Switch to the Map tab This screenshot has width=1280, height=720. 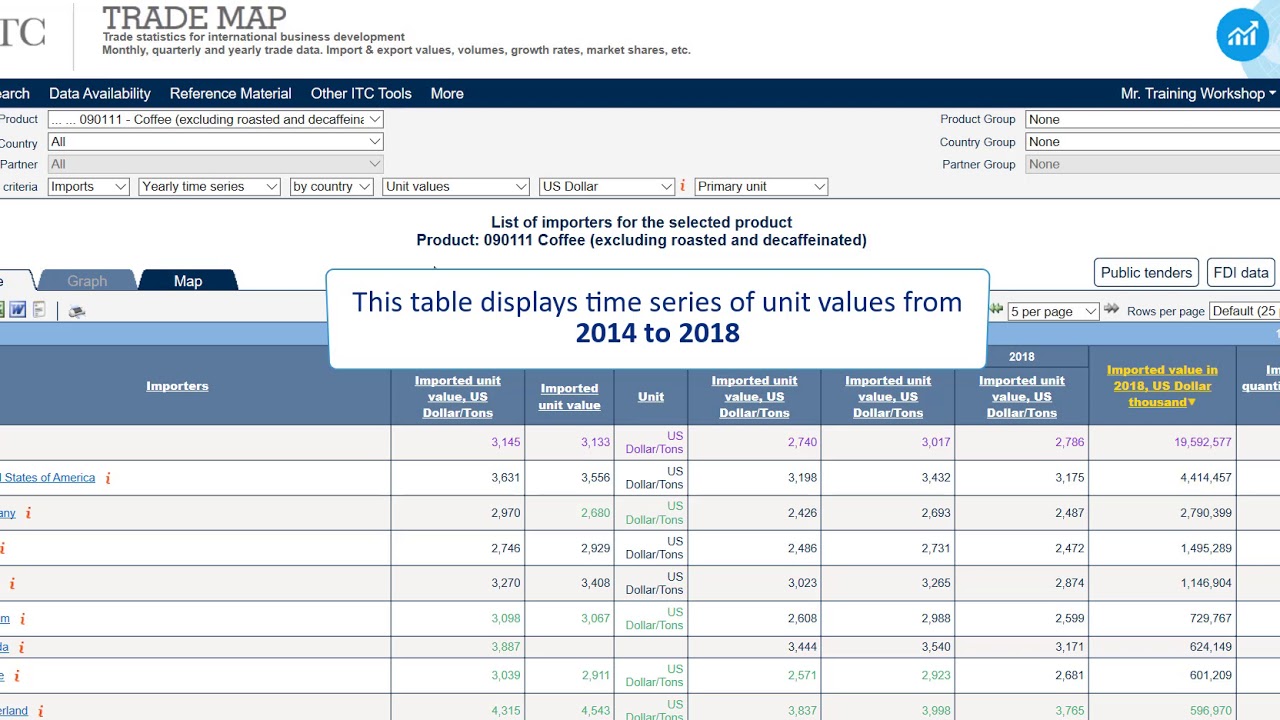(x=188, y=281)
